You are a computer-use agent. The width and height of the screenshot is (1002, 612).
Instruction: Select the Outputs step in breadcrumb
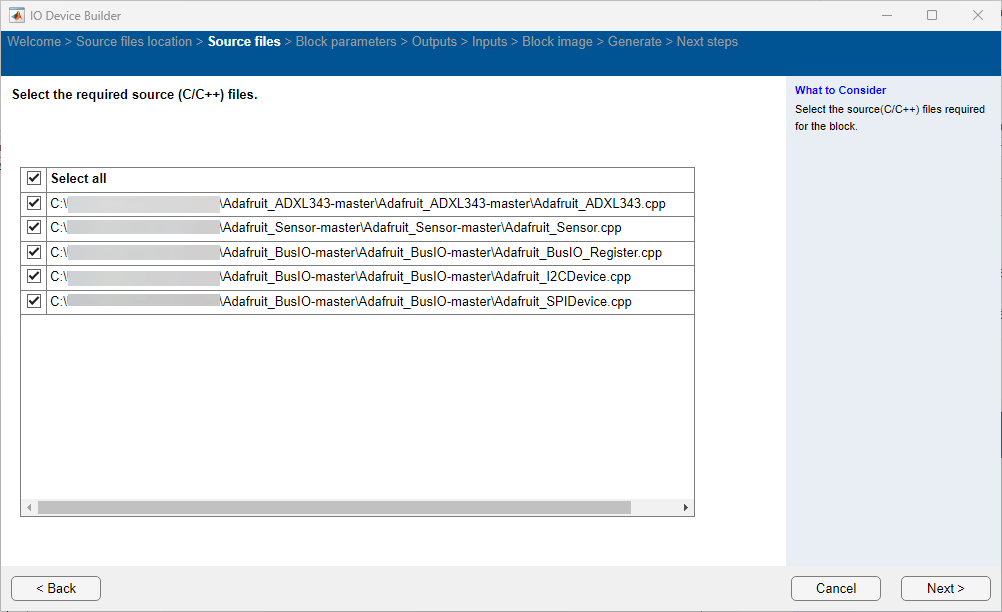(434, 42)
